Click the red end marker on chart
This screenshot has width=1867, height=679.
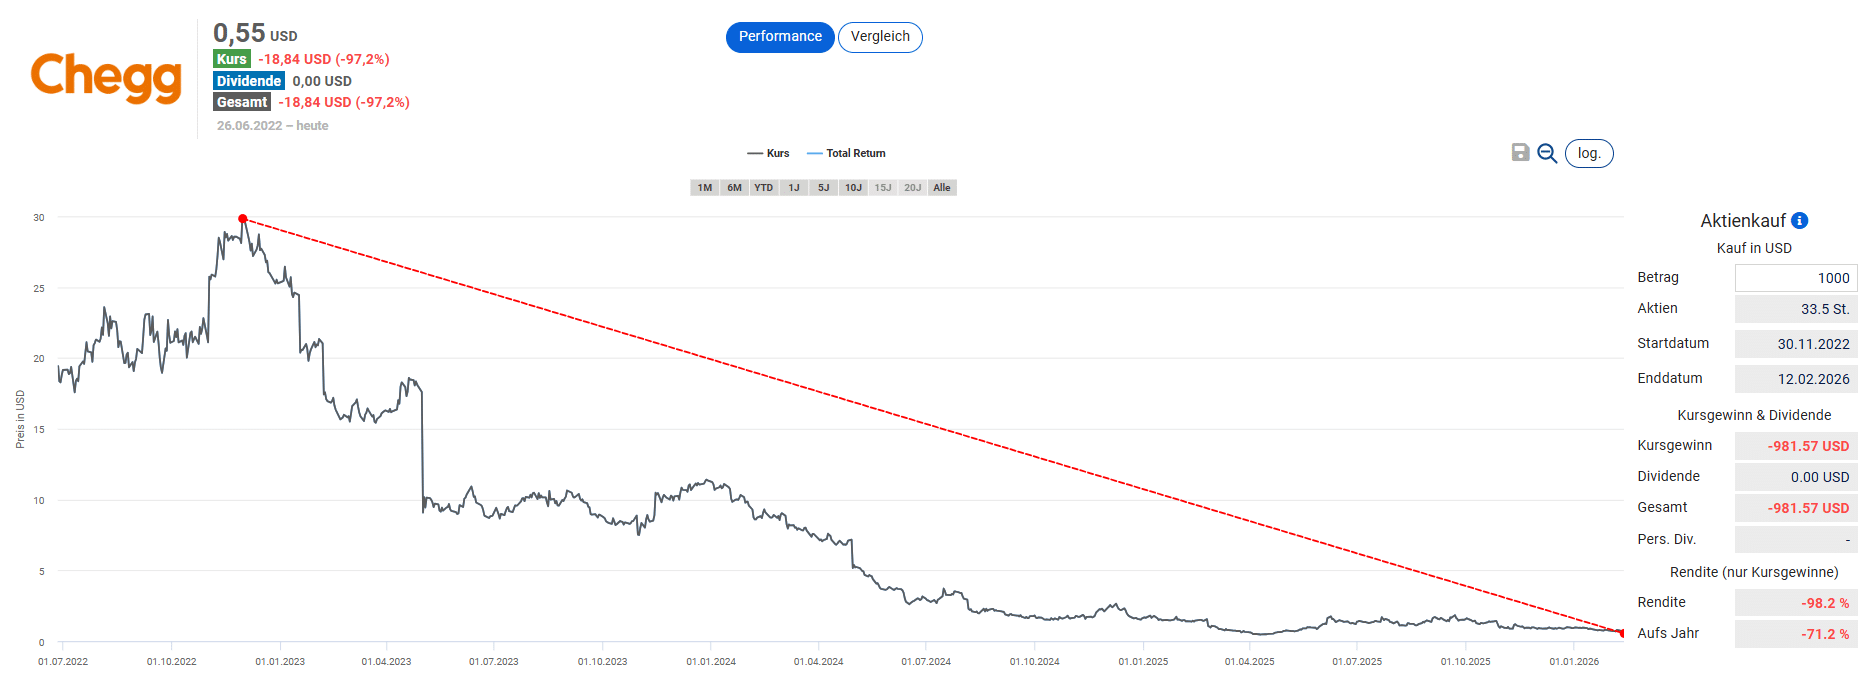(x=1621, y=632)
